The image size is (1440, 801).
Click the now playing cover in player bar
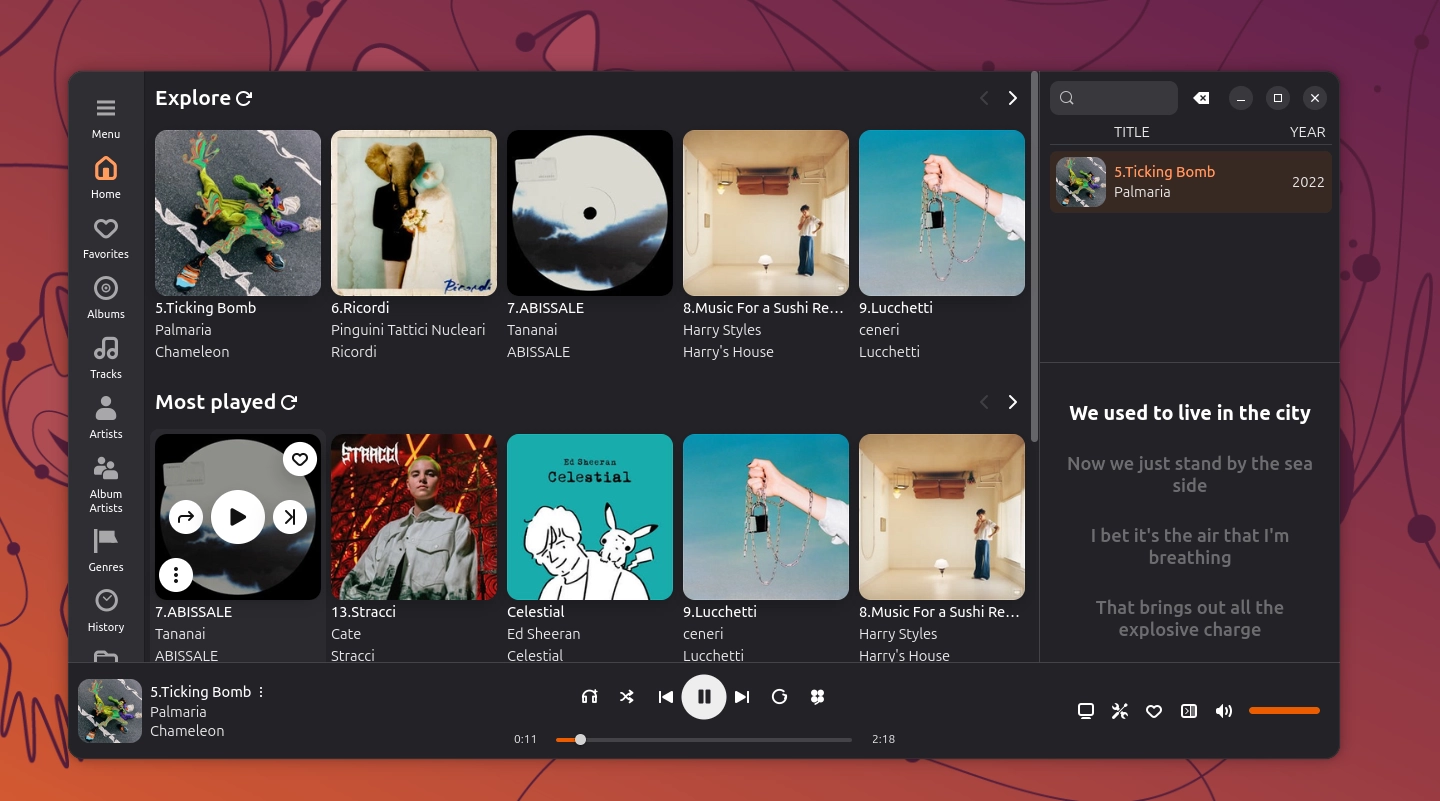[110, 711]
